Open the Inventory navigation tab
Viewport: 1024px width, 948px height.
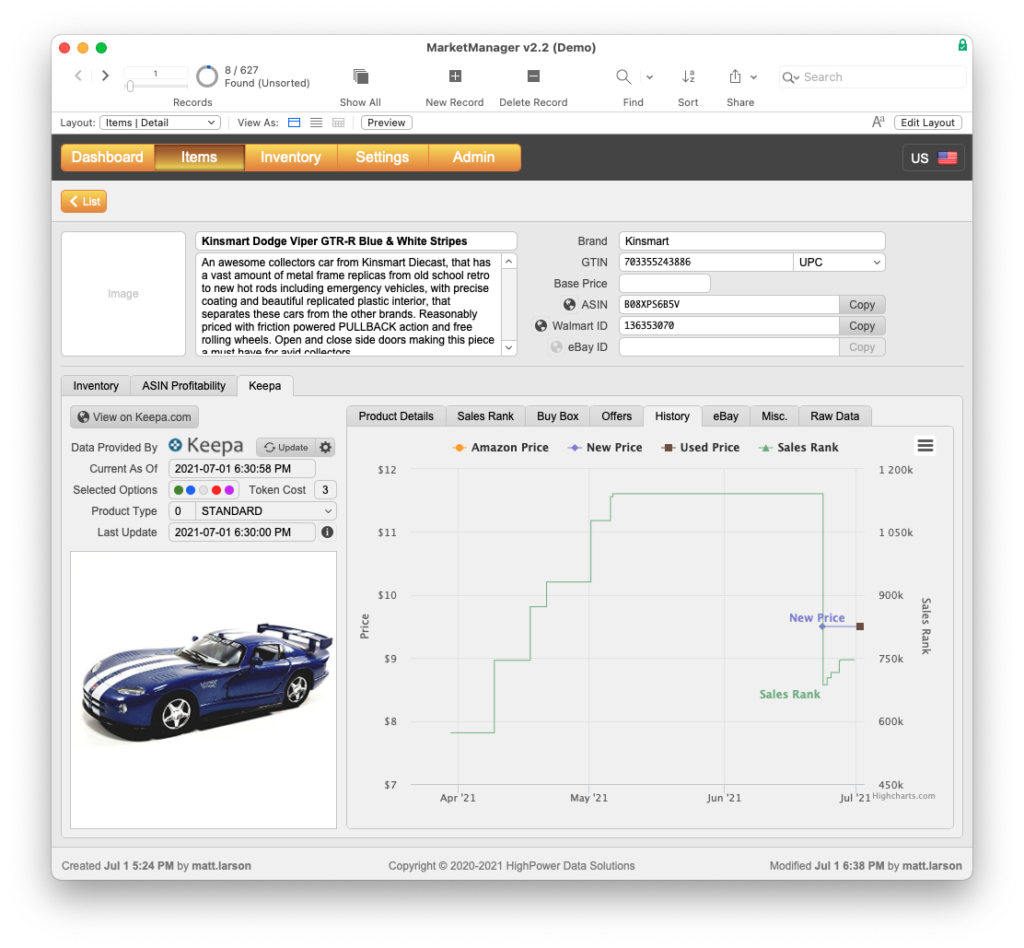[x=290, y=157]
